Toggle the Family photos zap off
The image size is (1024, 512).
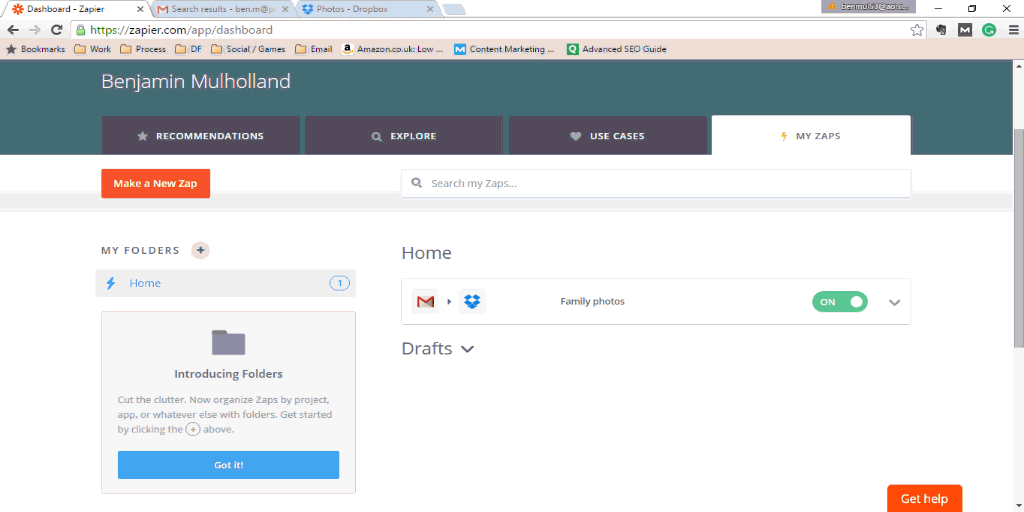click(x=840, y=302)
